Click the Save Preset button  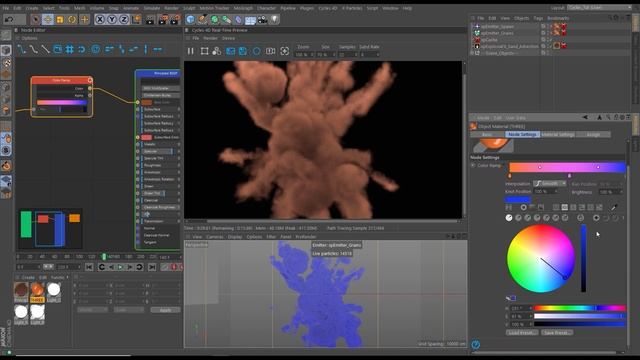[557, 333]
